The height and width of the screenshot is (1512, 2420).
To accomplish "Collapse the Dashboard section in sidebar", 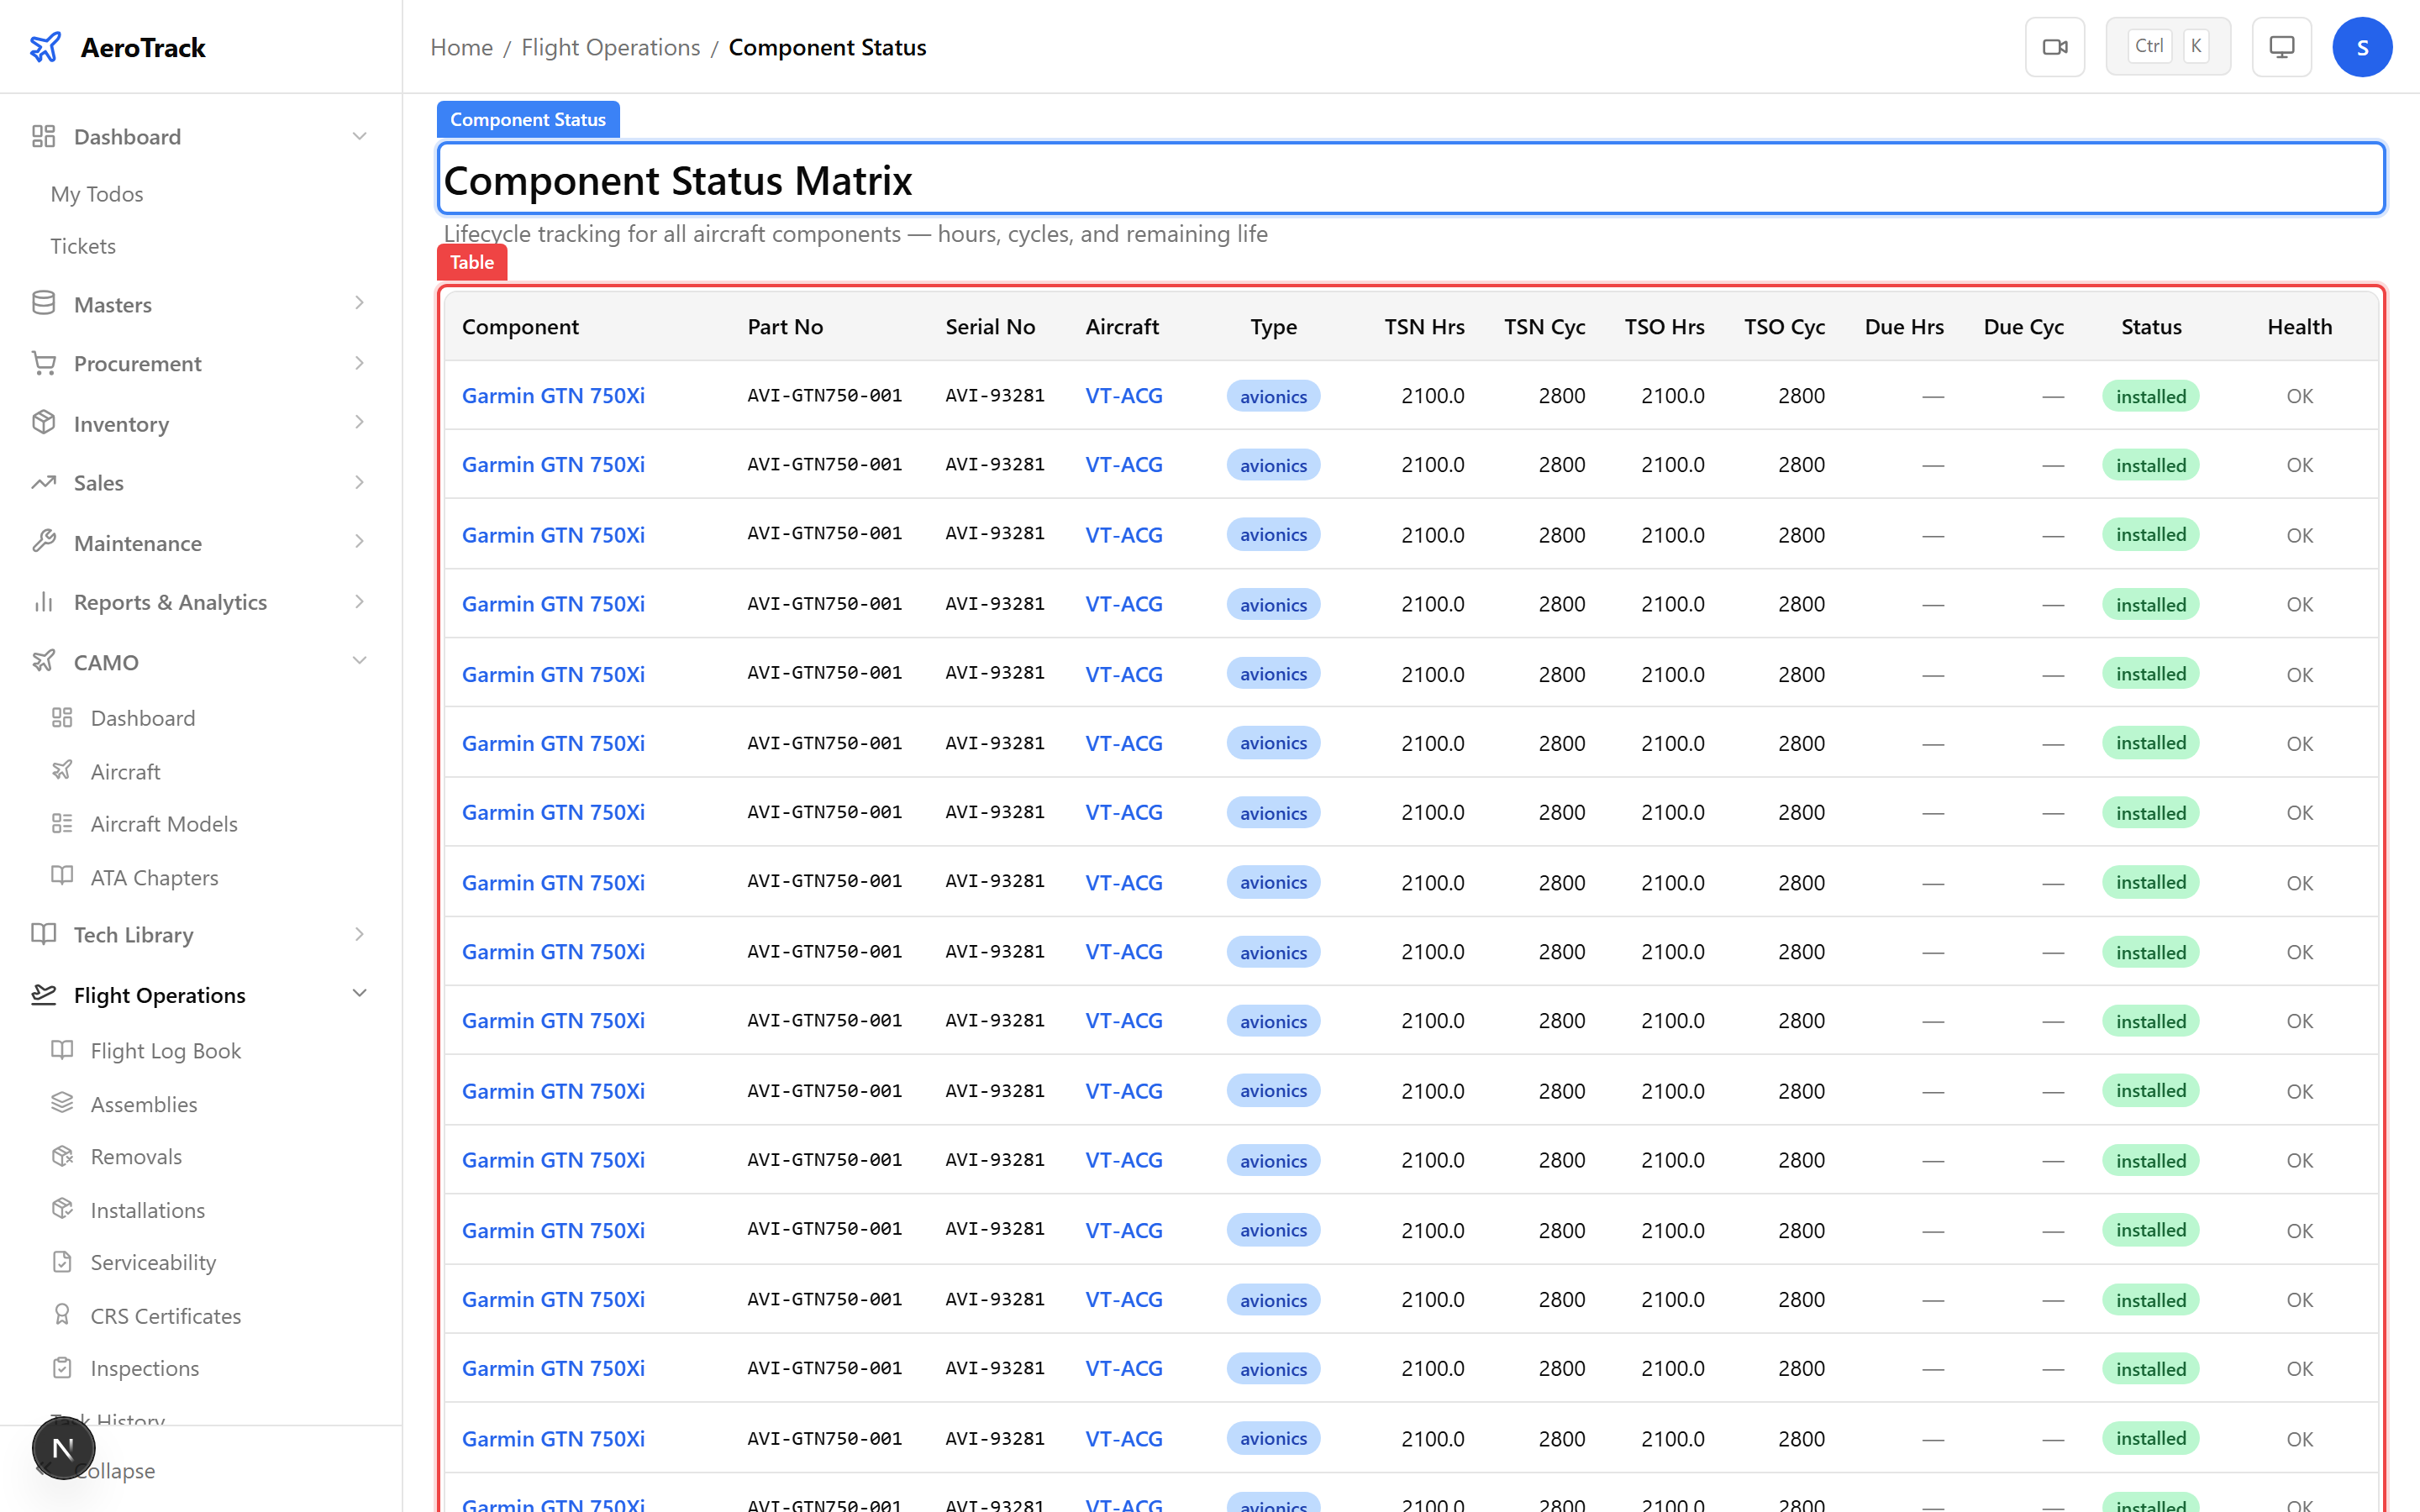I will coord(359,136).
